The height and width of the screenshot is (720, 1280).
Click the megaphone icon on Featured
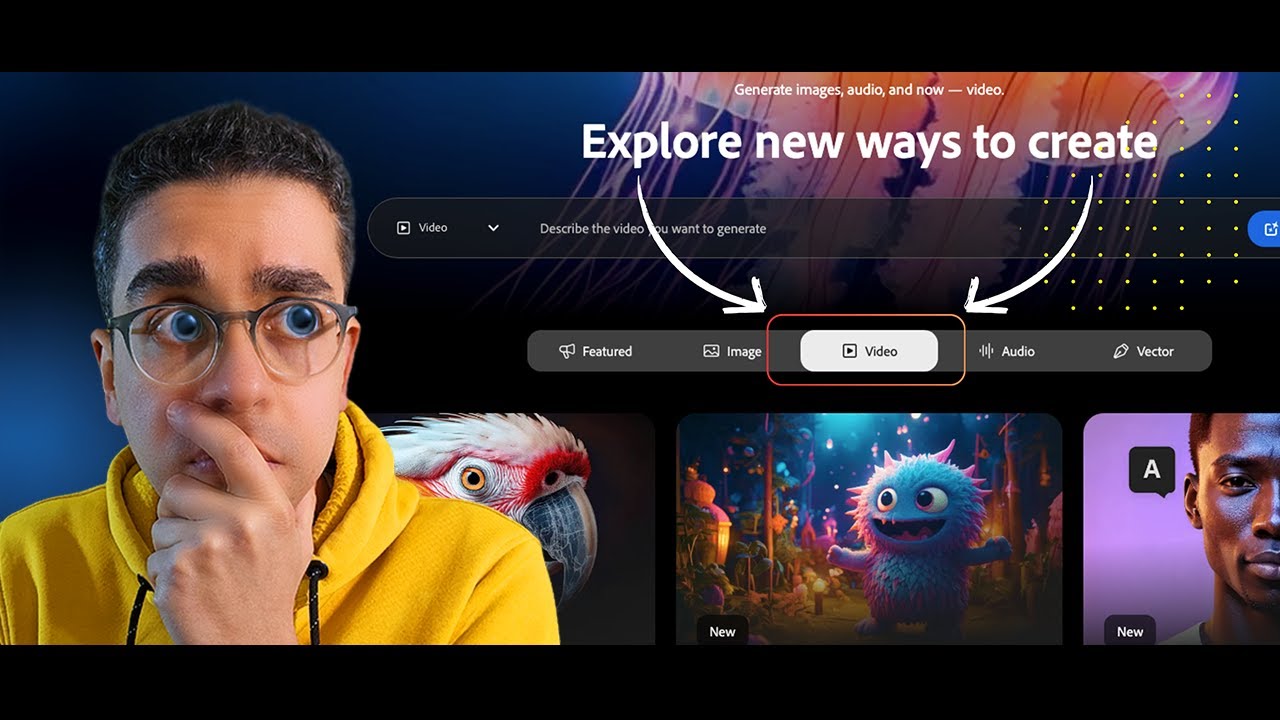567,351
